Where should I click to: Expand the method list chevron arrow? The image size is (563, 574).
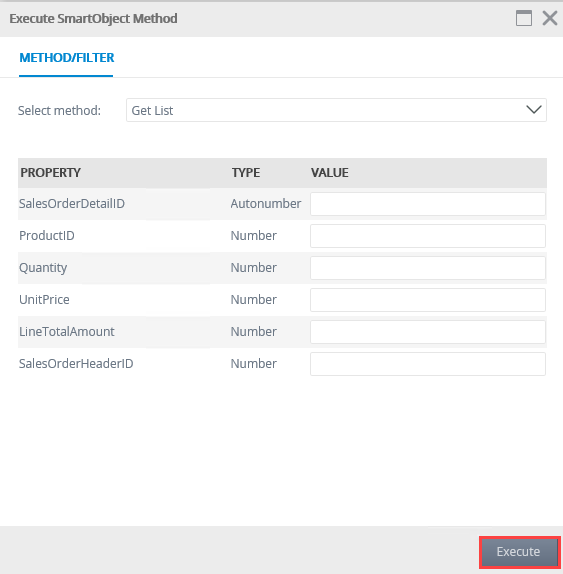pos(533,109)
